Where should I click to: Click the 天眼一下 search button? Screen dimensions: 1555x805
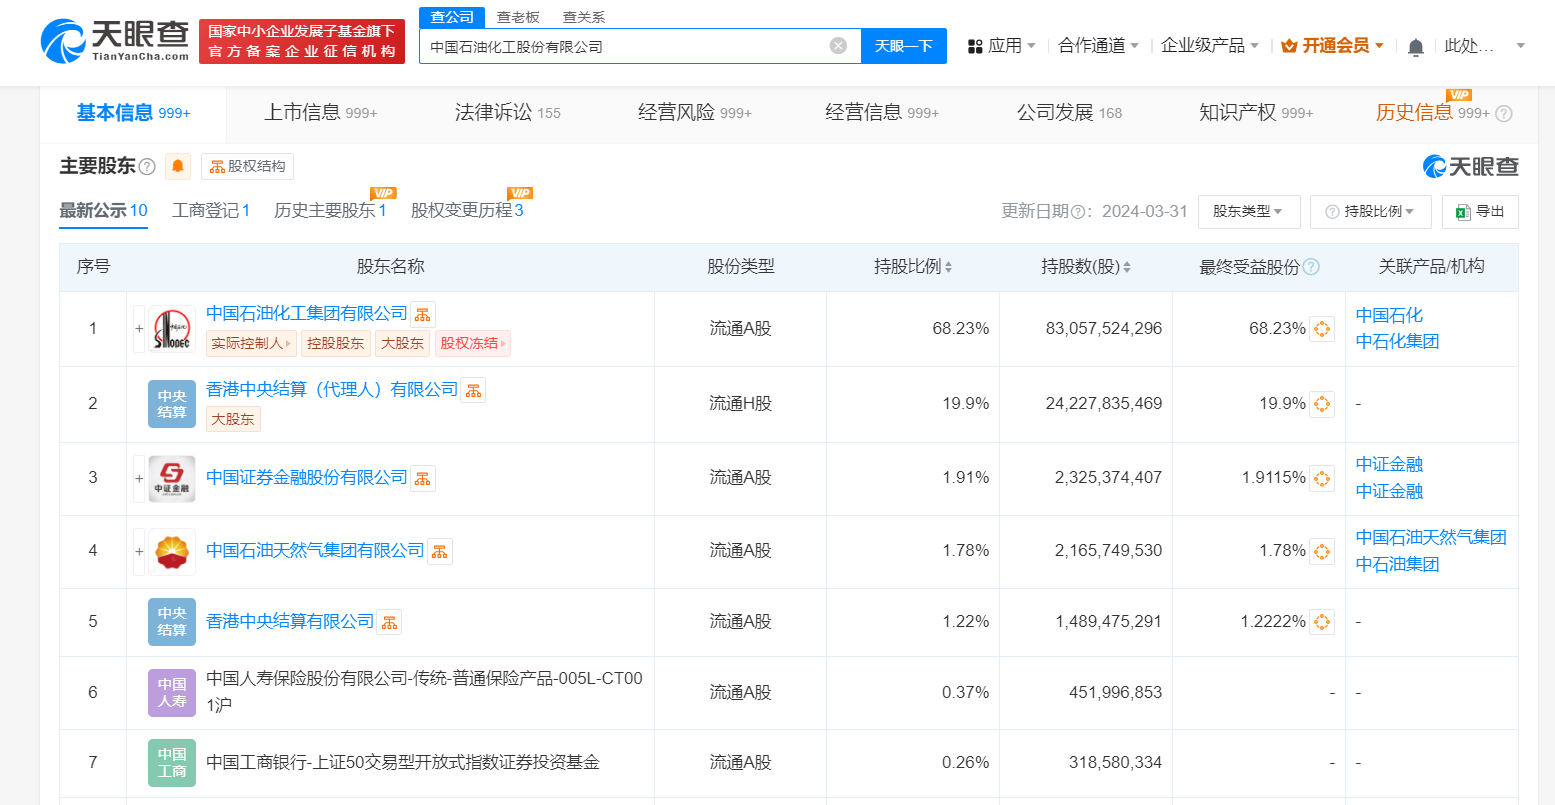903,45
